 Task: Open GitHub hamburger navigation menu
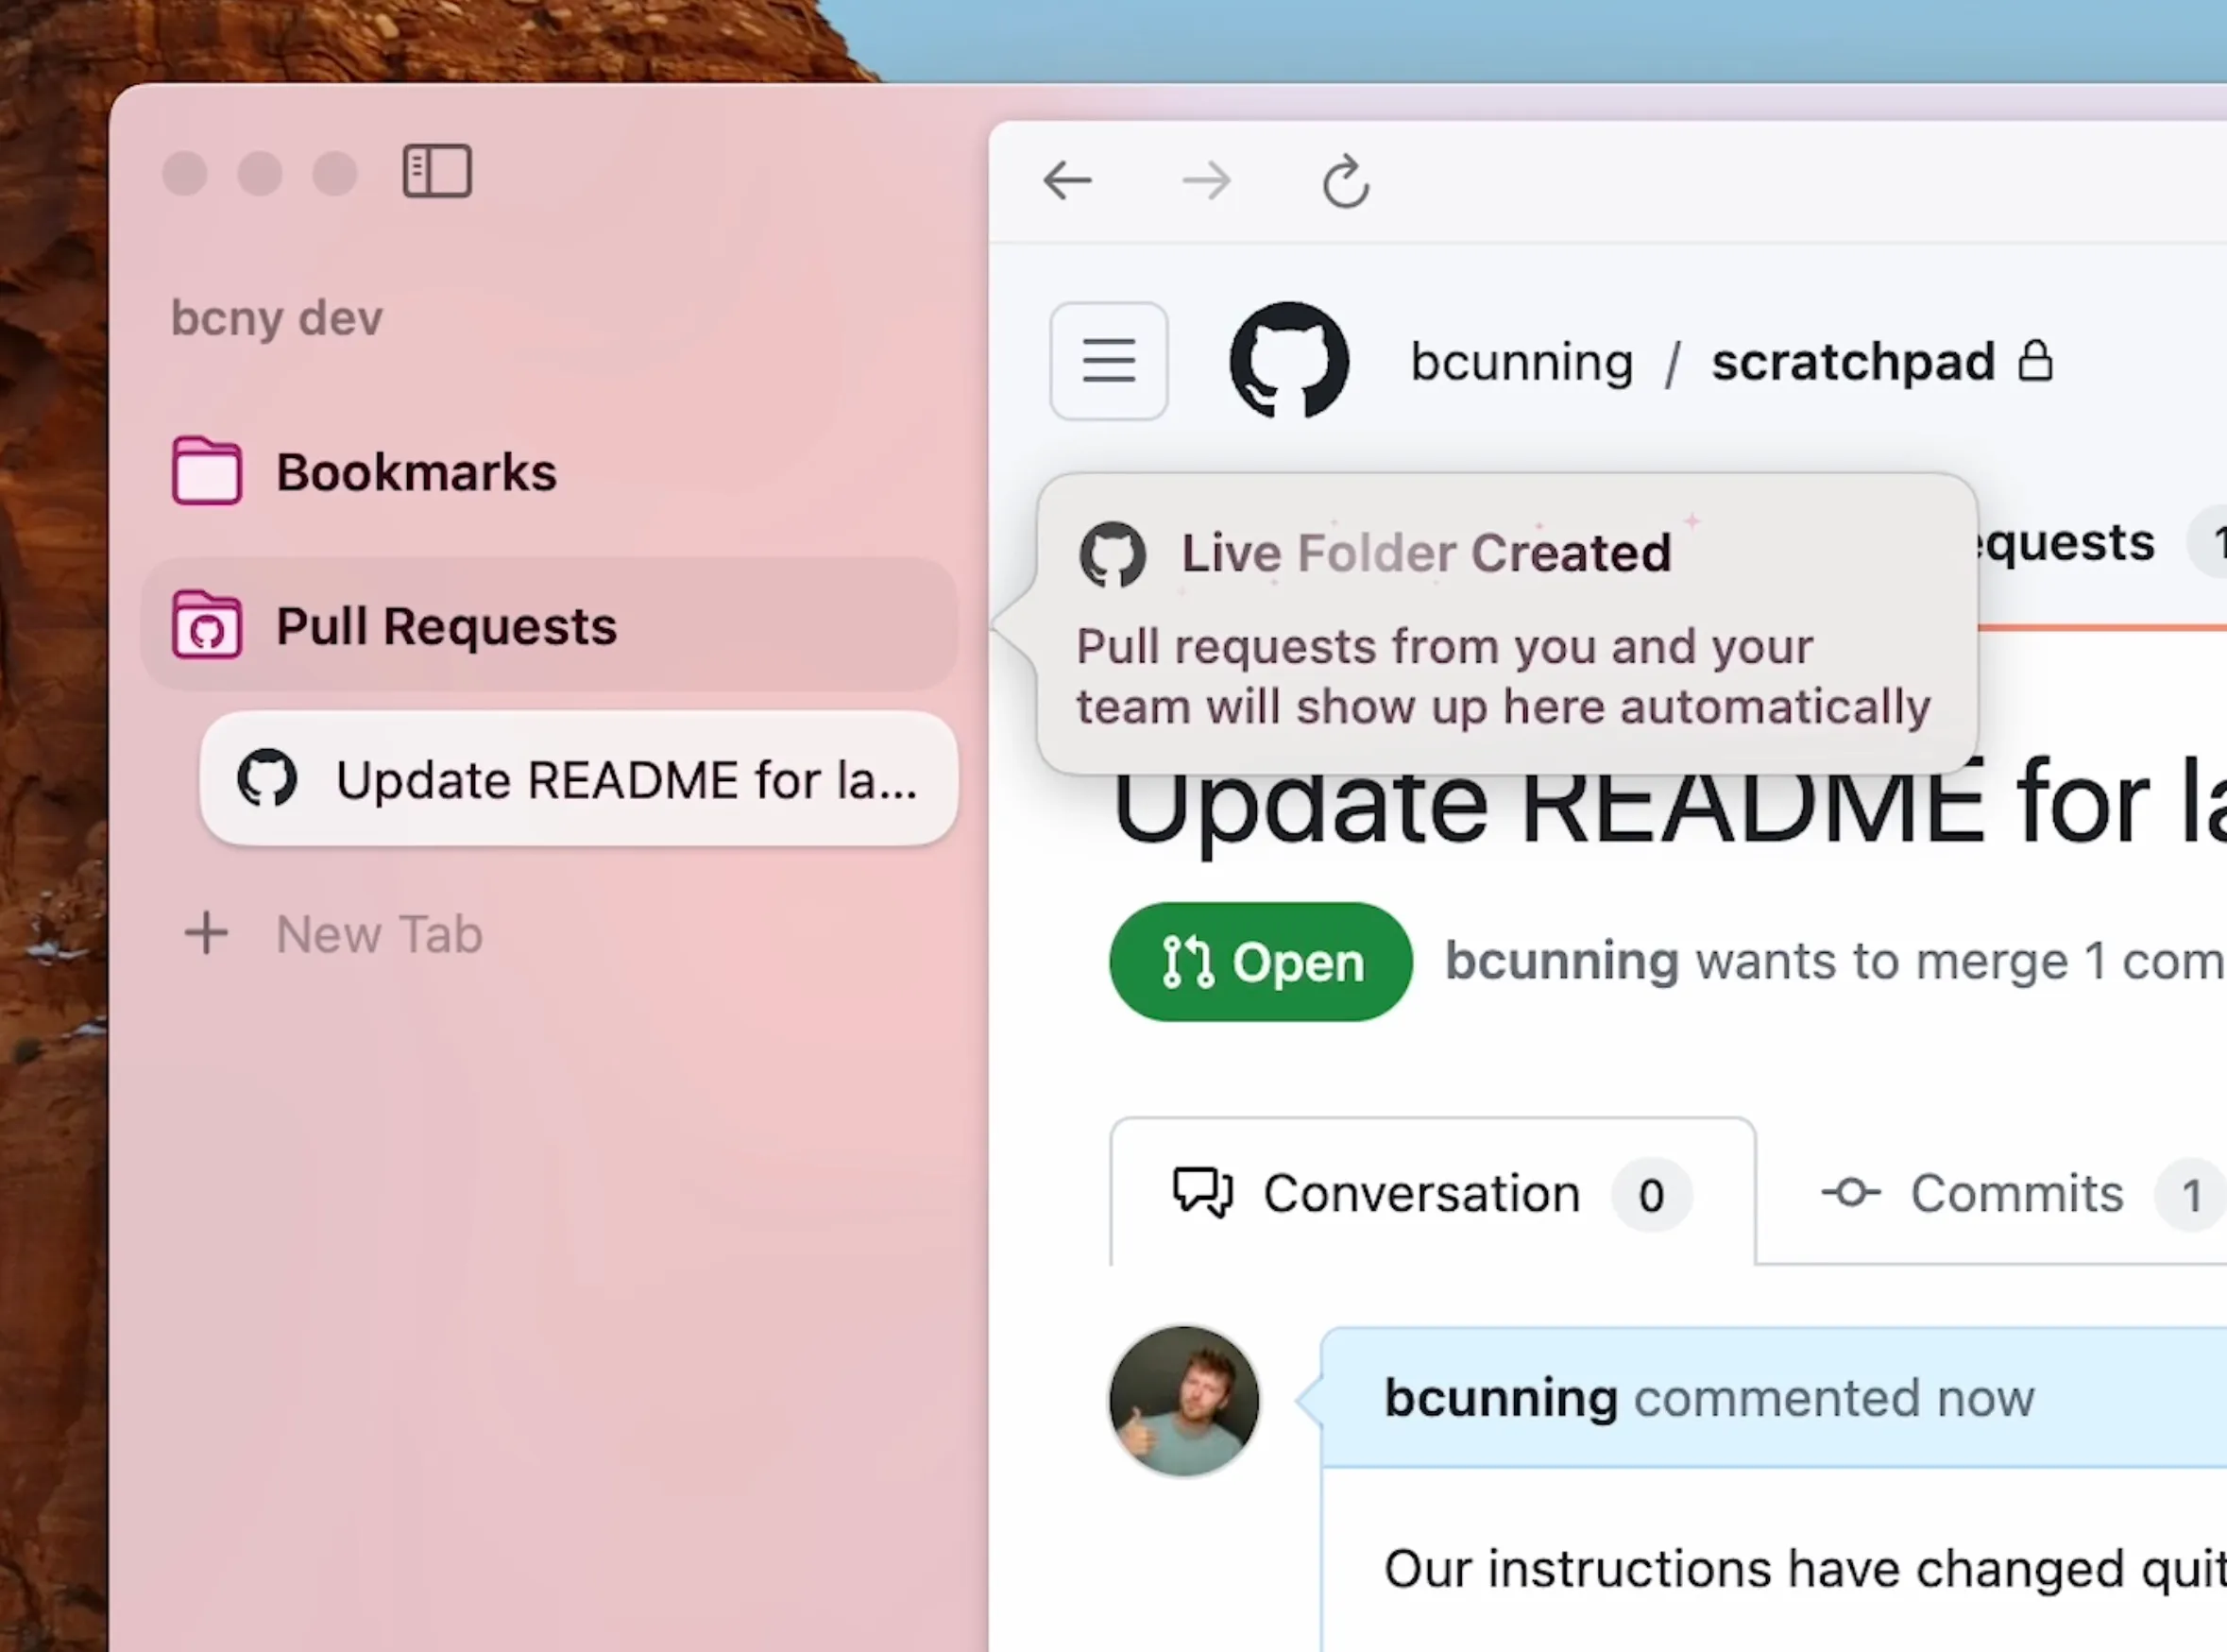[1108, 361]
